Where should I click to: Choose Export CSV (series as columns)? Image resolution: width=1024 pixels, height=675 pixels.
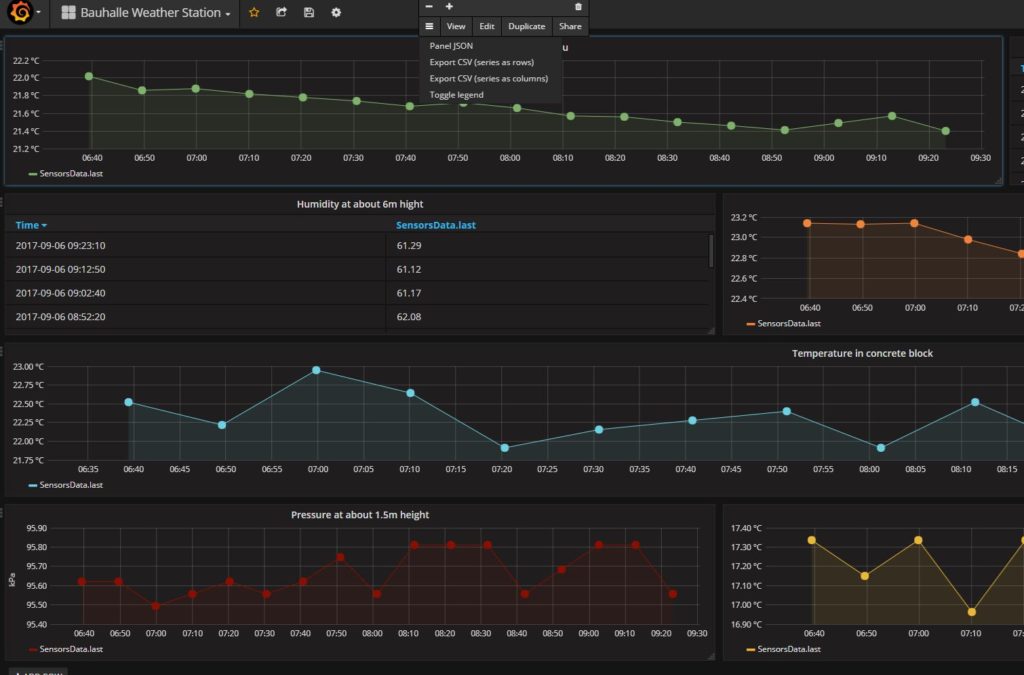click(488, 78)
